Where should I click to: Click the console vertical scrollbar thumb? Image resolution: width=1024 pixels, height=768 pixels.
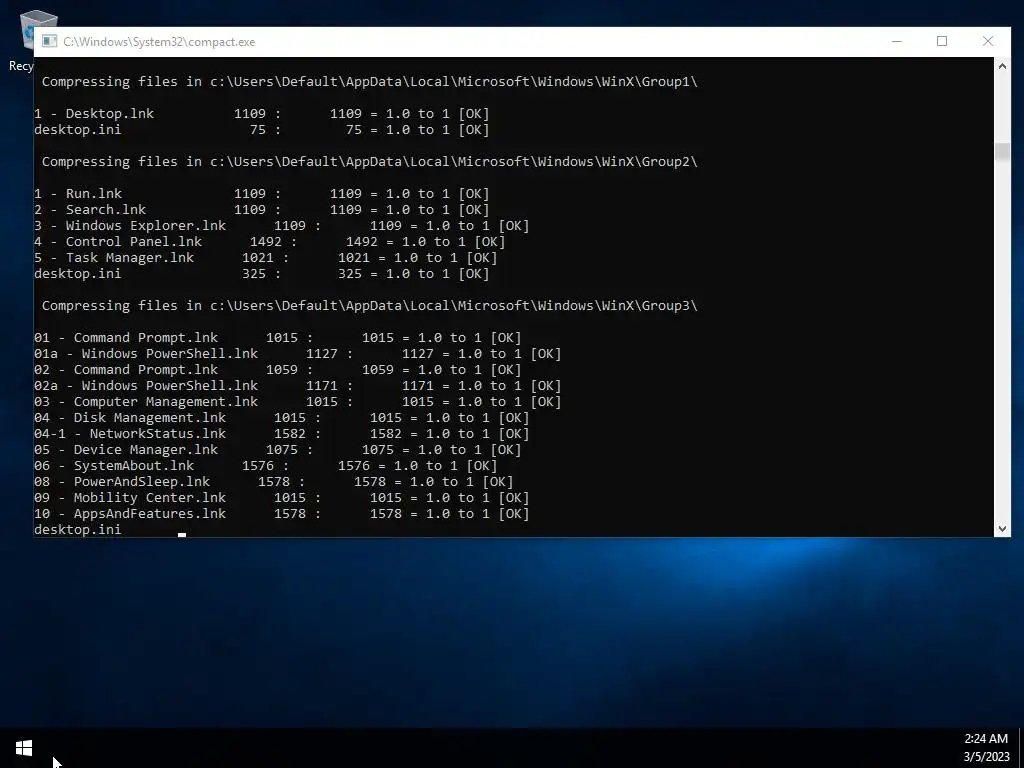1002,151
